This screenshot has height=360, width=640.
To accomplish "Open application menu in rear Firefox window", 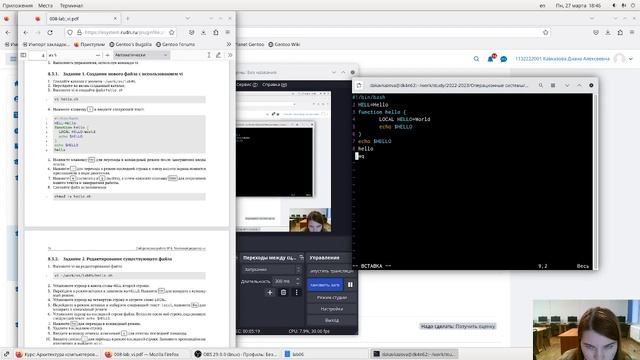I will (632, 32).
